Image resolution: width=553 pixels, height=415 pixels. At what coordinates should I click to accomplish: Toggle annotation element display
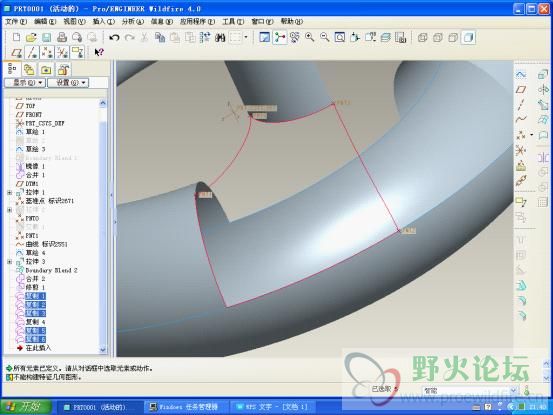(x=77, y=53)
